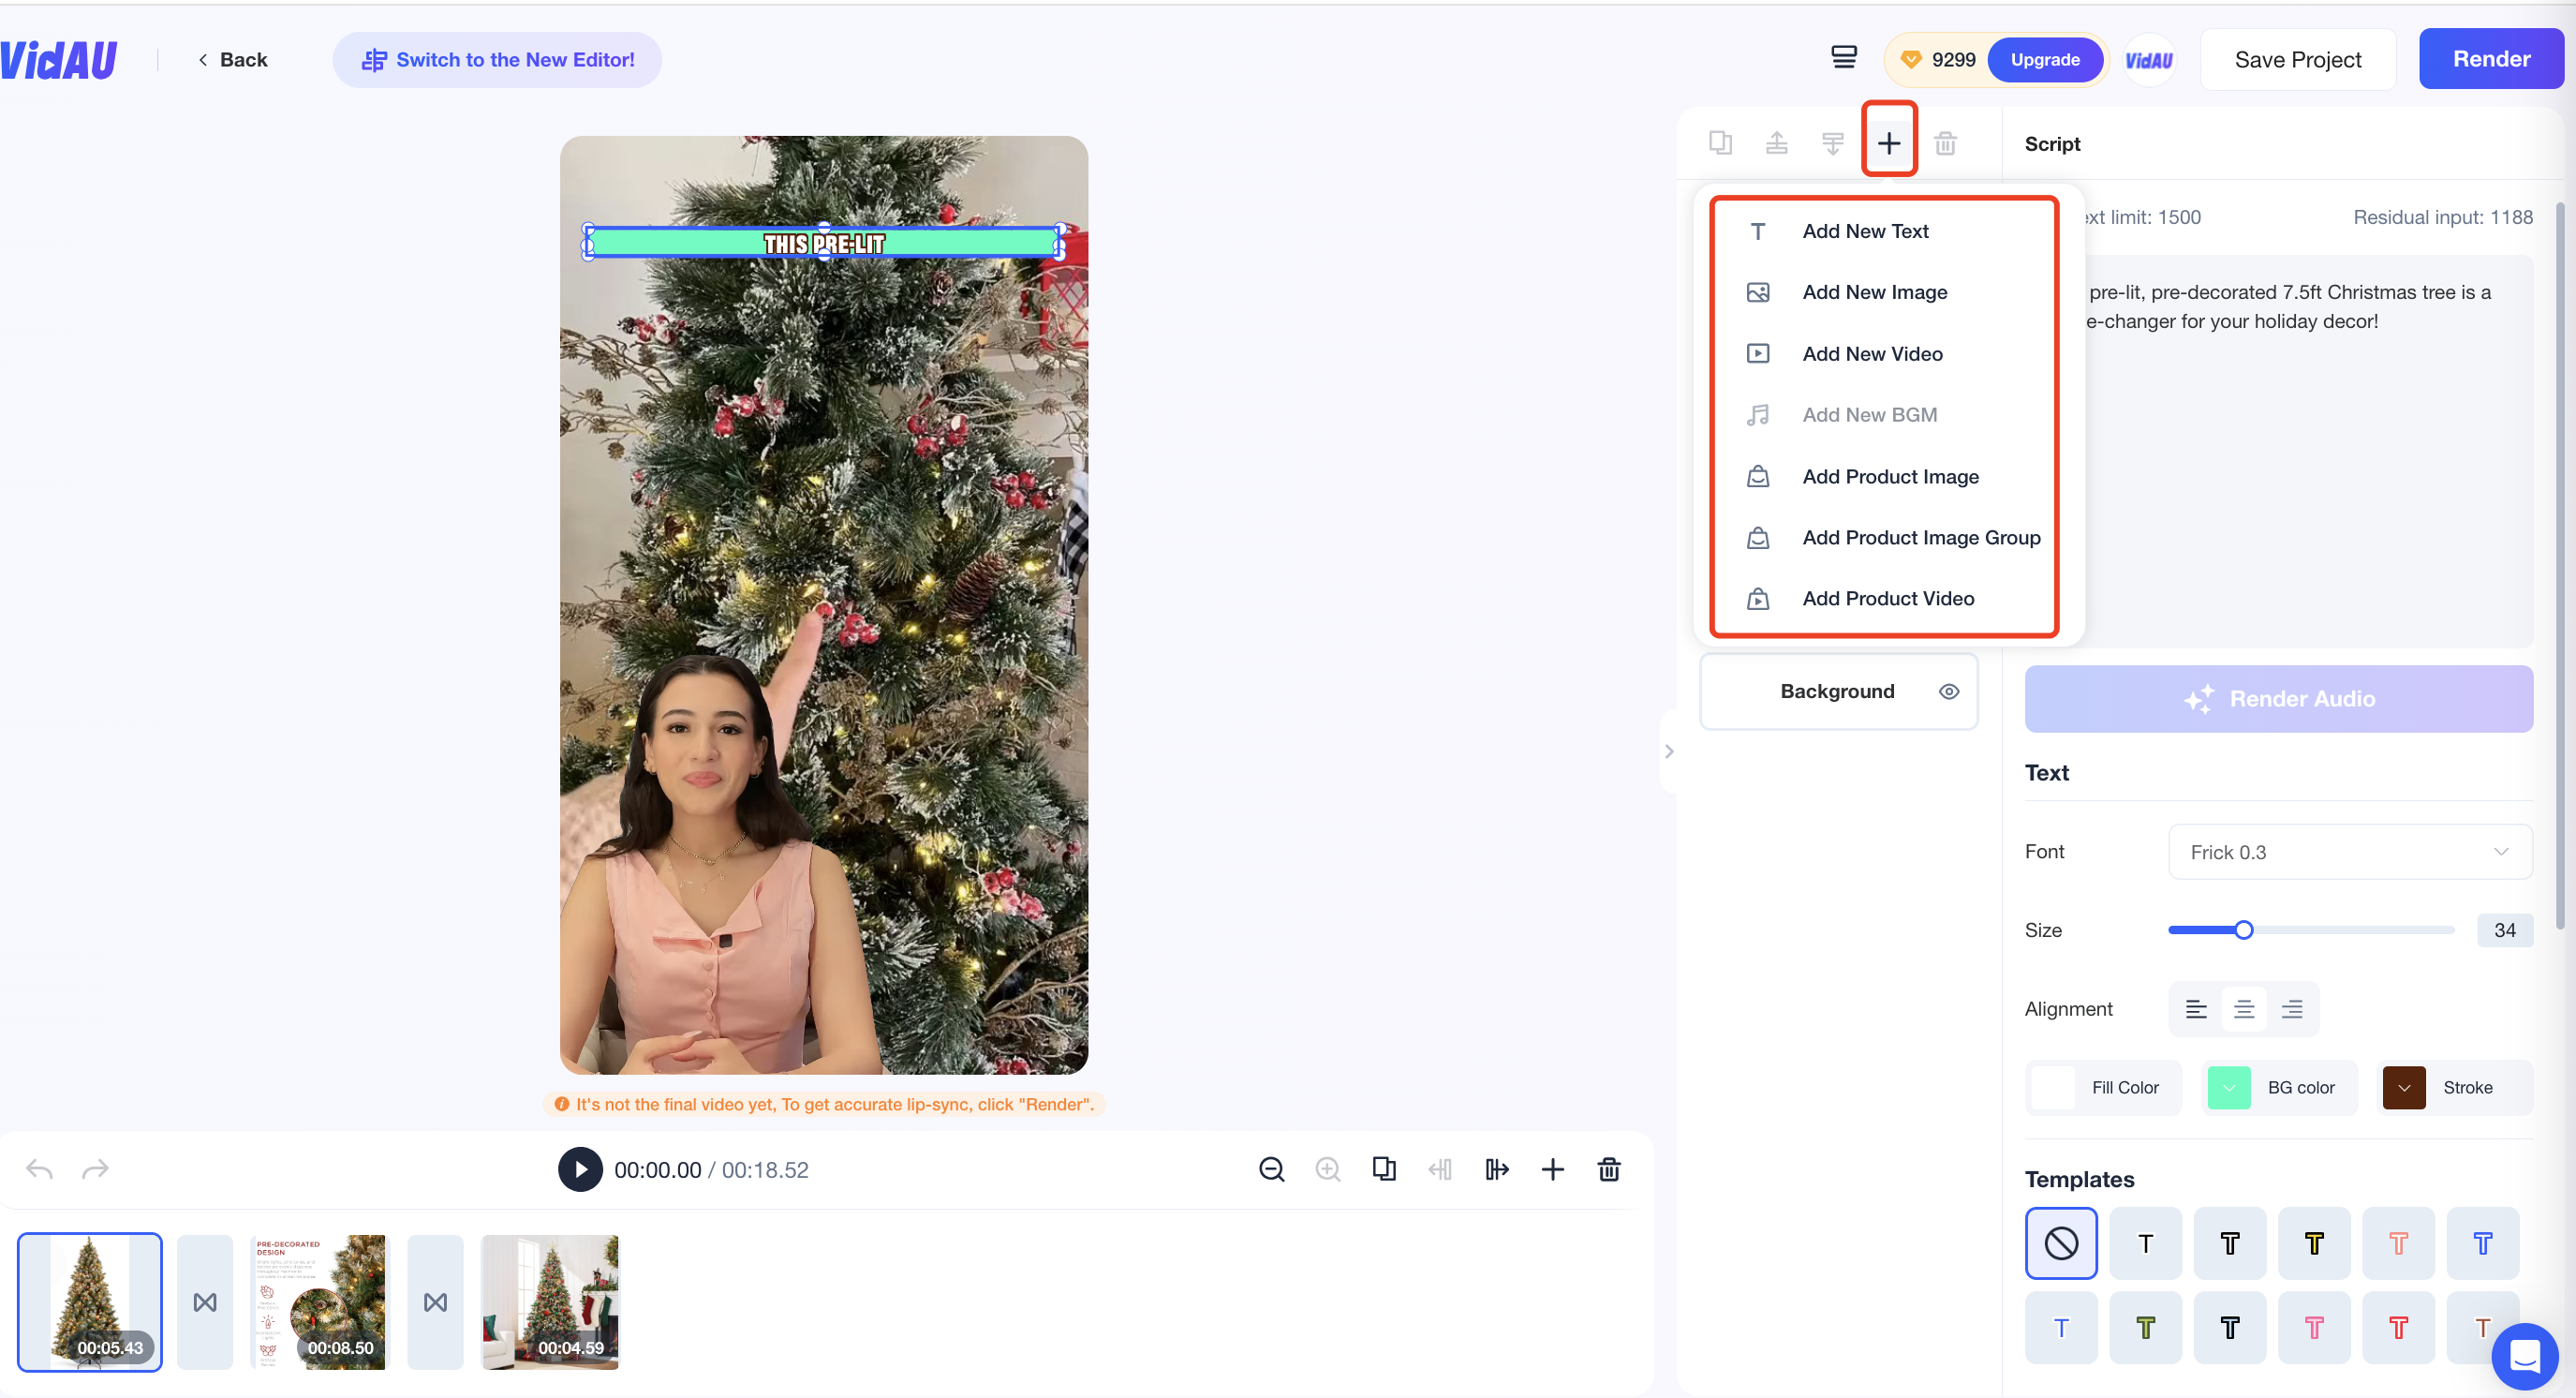The width and height of the screenshot is (2576, 1398).
Task: Select Add New Text option
Action: pos(1865,231)
